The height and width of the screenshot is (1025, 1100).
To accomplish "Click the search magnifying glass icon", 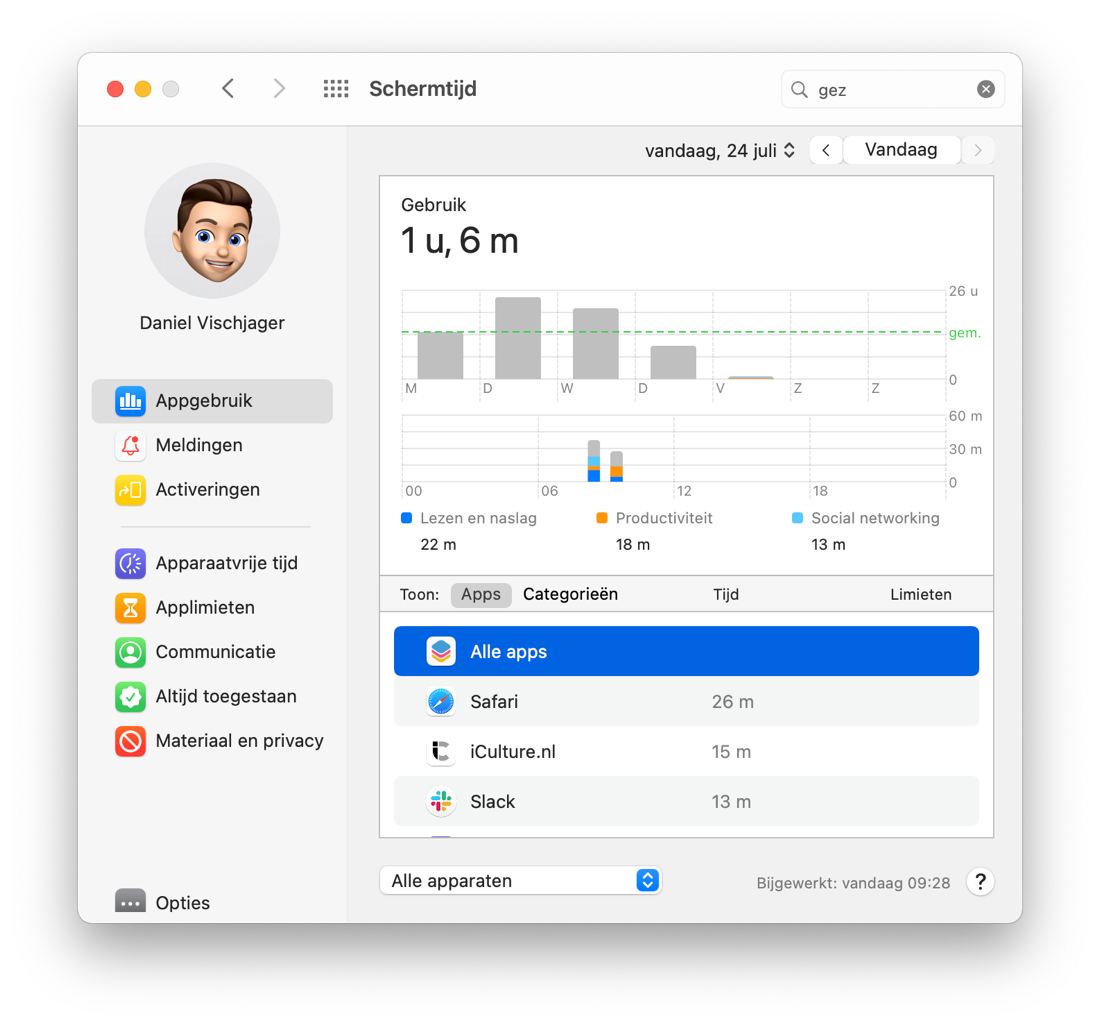I will point(799,90).
